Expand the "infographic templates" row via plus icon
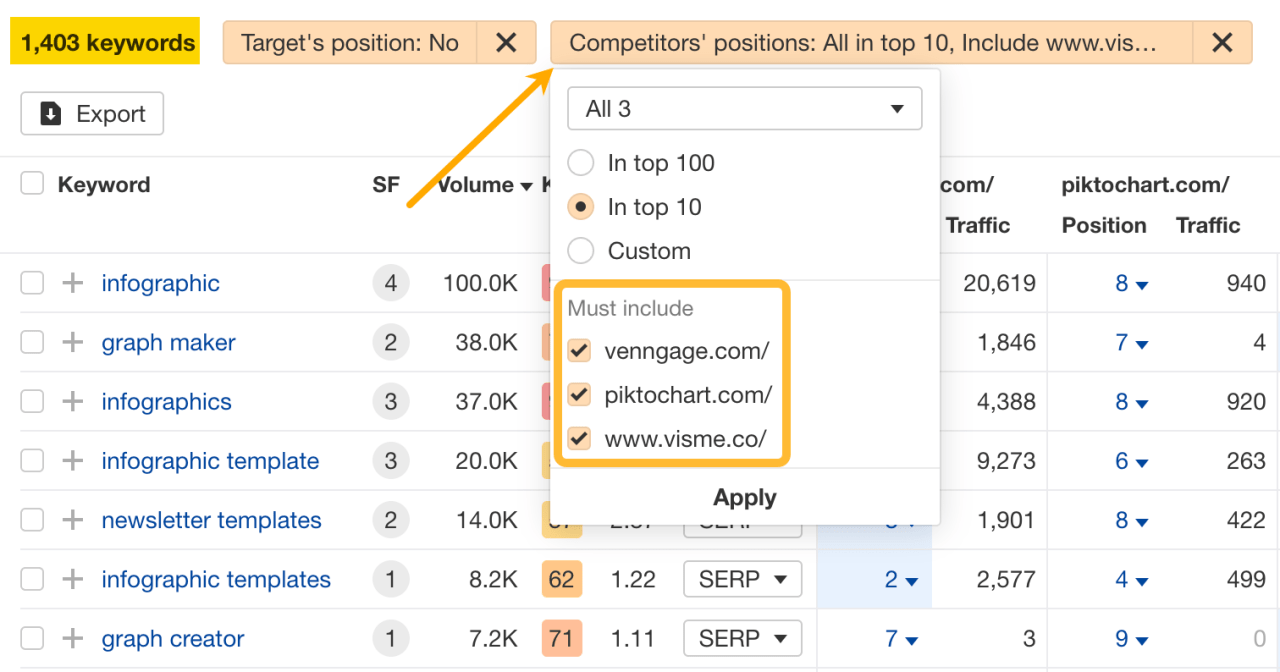 pos(70,579)
